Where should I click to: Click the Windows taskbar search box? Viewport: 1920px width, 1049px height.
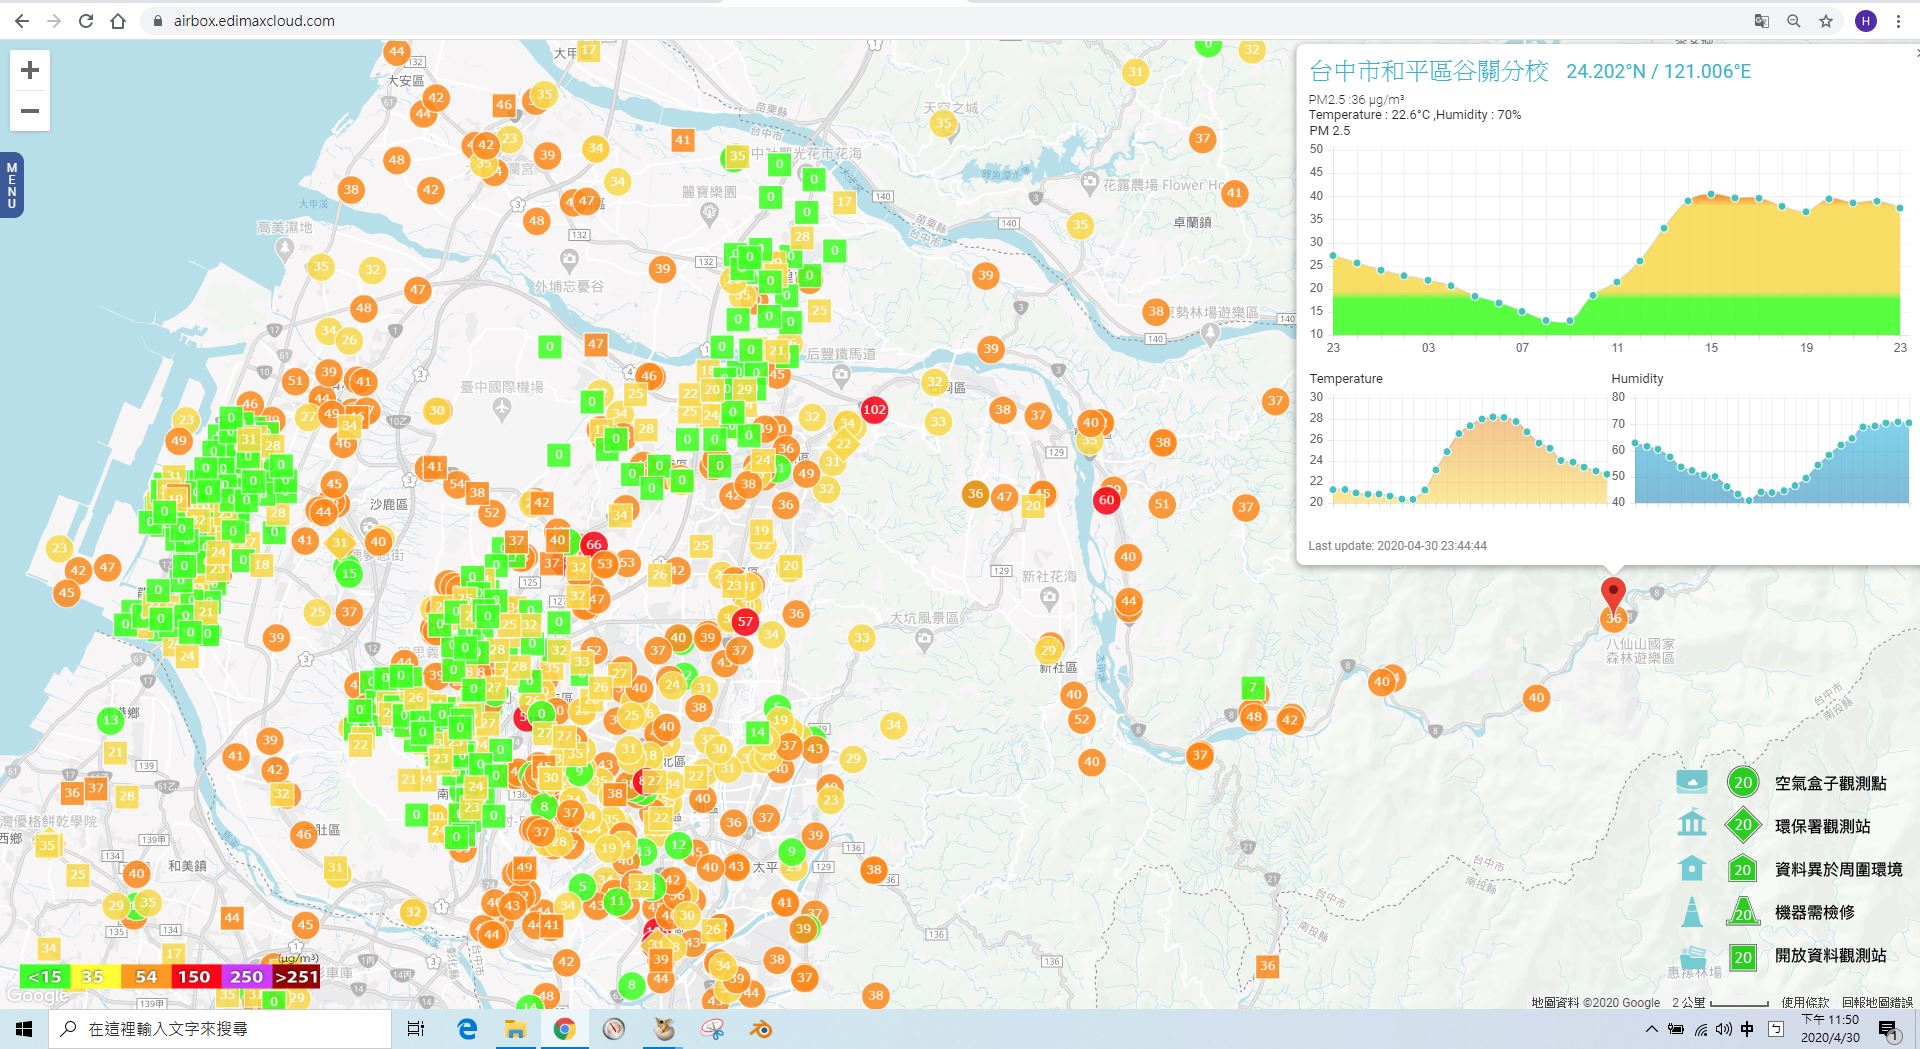click(219, 1029)
